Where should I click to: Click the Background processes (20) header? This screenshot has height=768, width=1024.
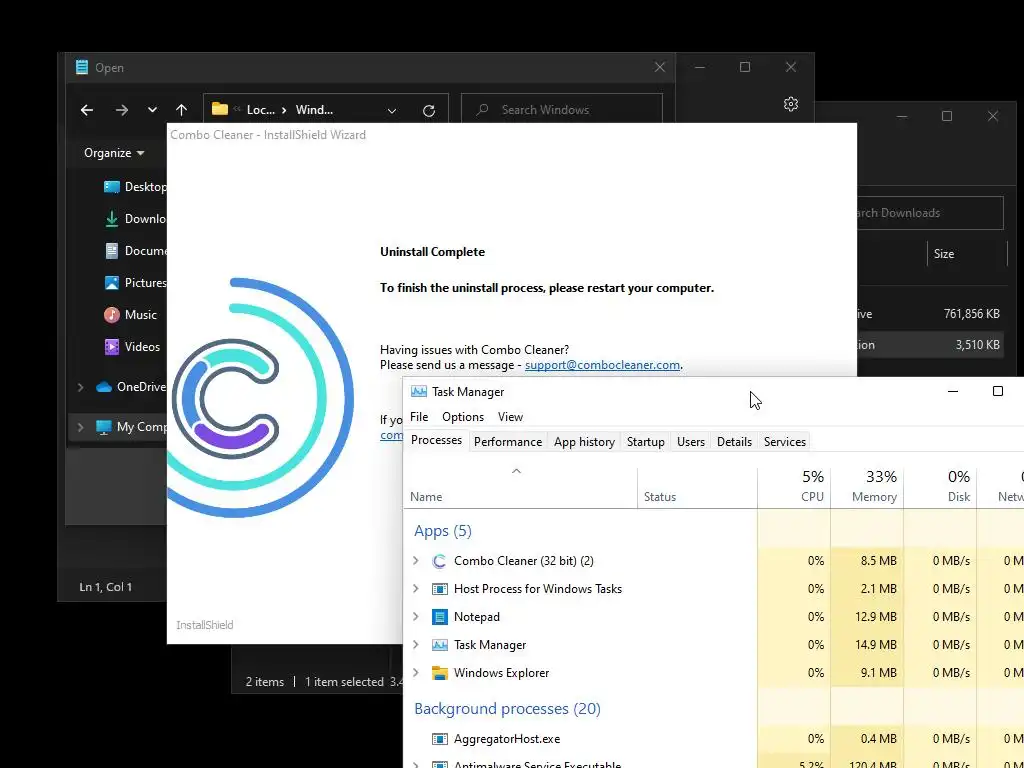[507, 709]
